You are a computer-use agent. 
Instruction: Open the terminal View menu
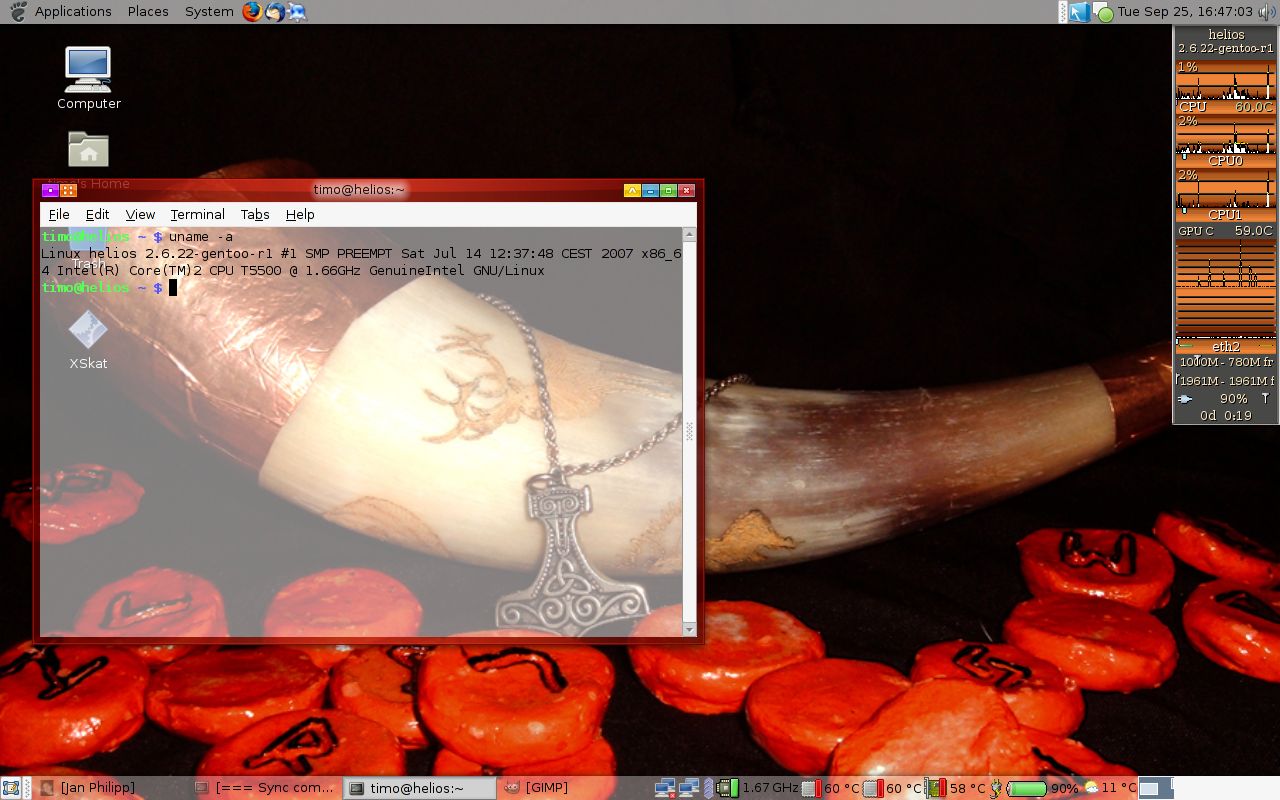tap(140, 214)
